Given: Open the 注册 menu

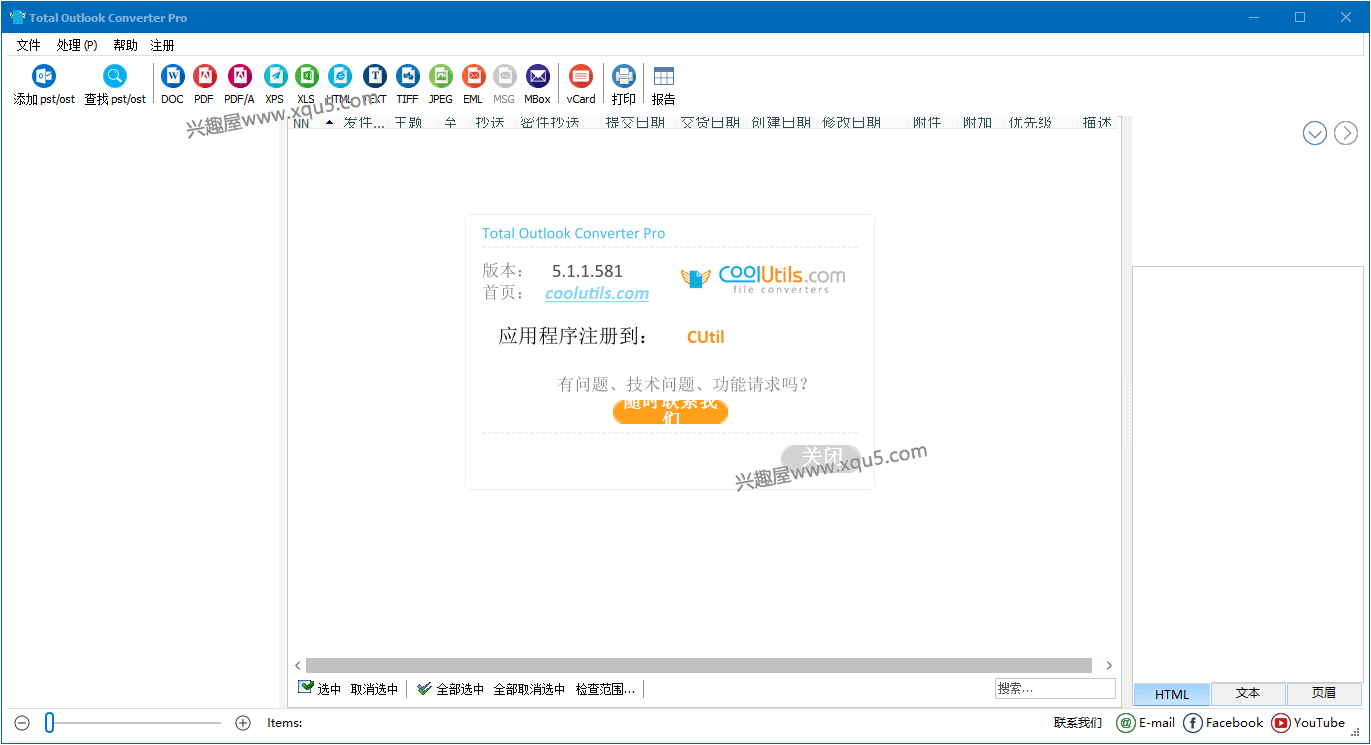Looking at the screenshot, I should pyautogui.click(x=162, y=45).
